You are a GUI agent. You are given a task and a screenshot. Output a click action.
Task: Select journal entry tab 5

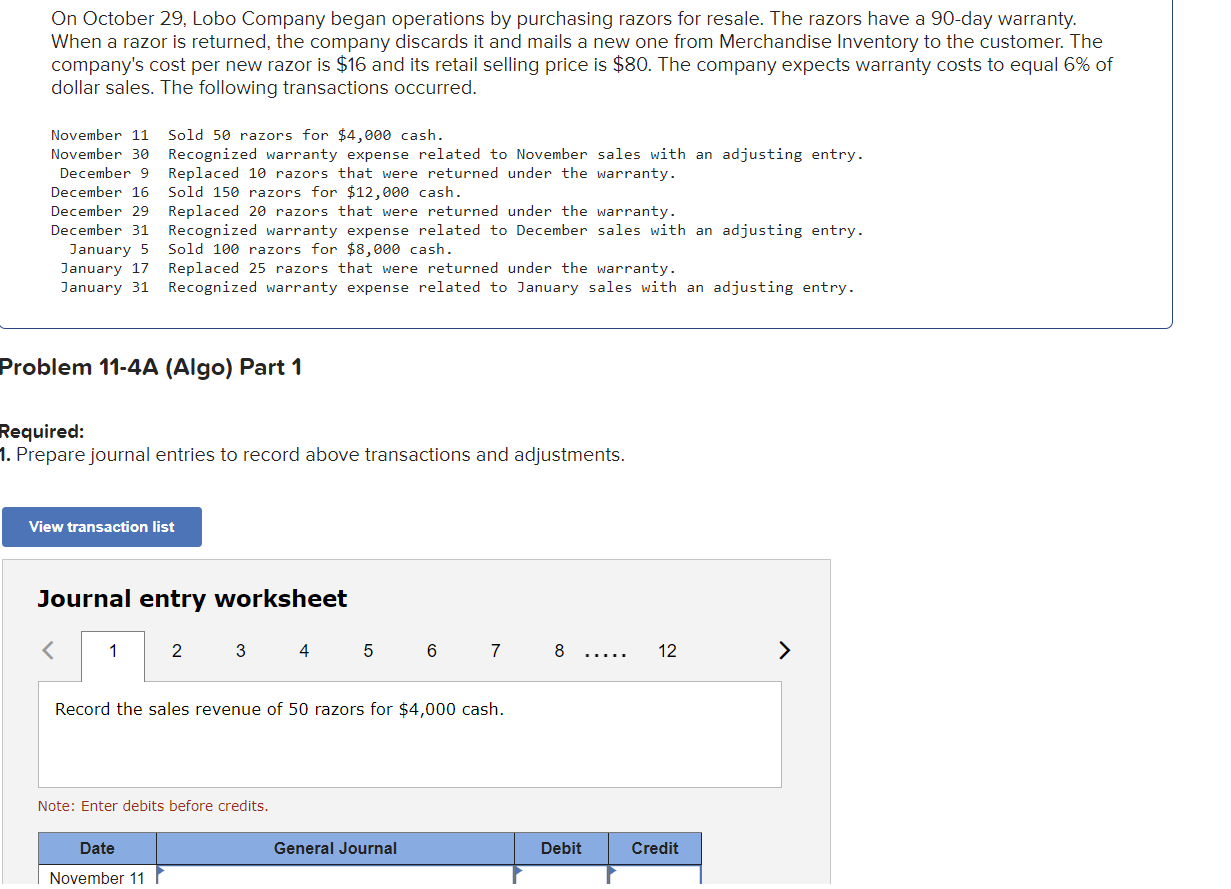point(367,650)
